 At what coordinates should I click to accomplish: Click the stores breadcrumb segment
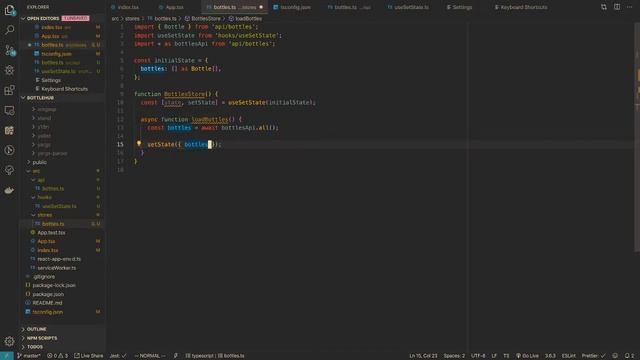132,19
